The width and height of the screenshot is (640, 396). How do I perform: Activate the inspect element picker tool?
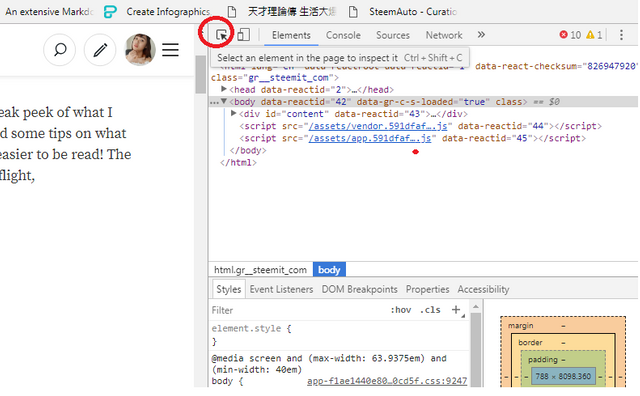pos(222,35)
